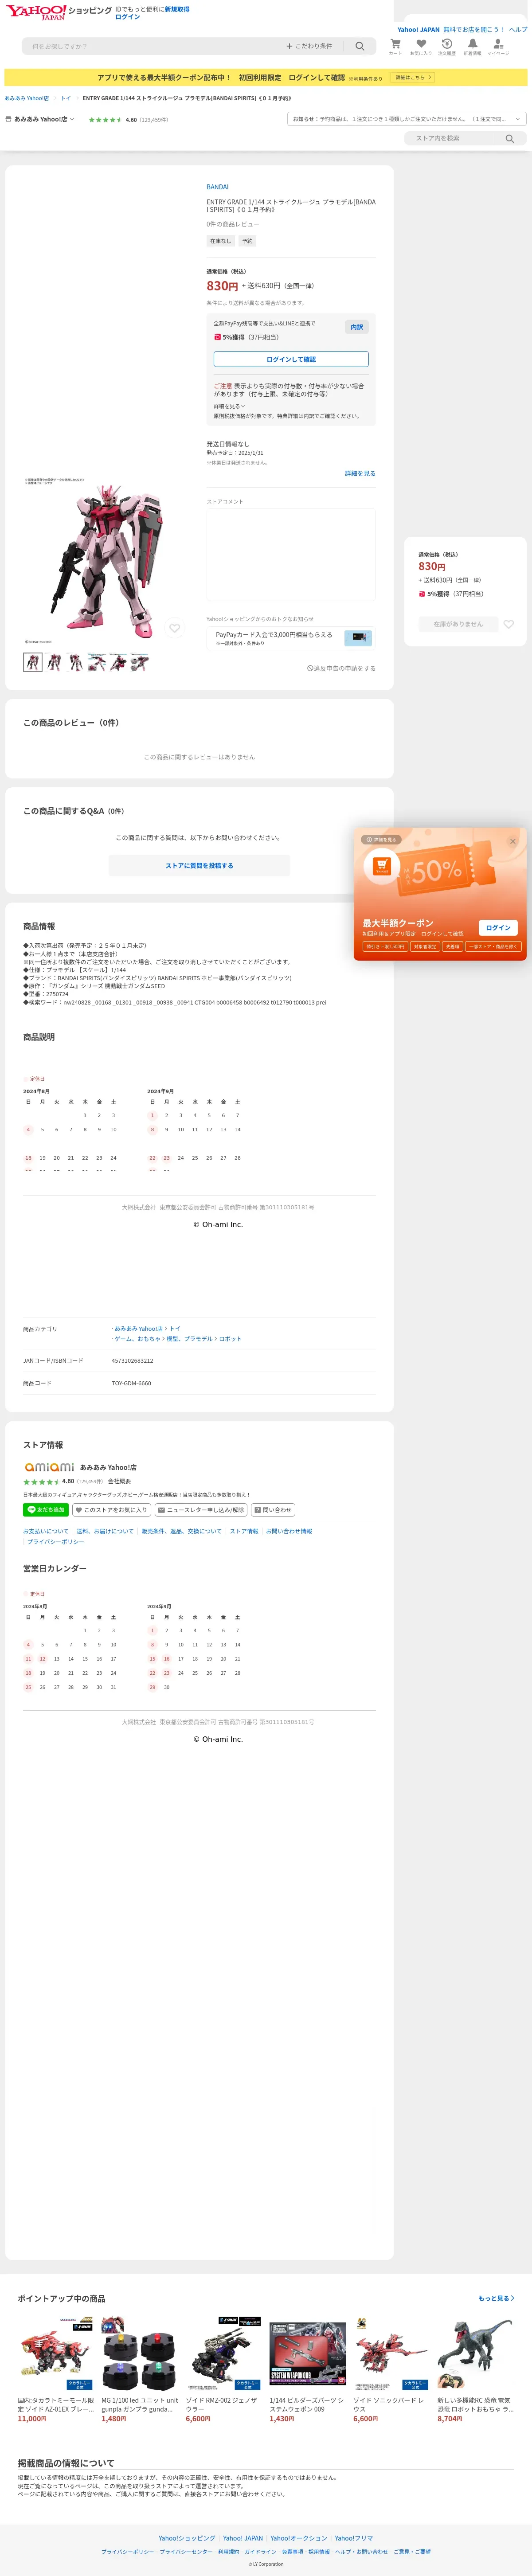
Task: Click the 在庫なし tag
Action: [x=220, y=241]
